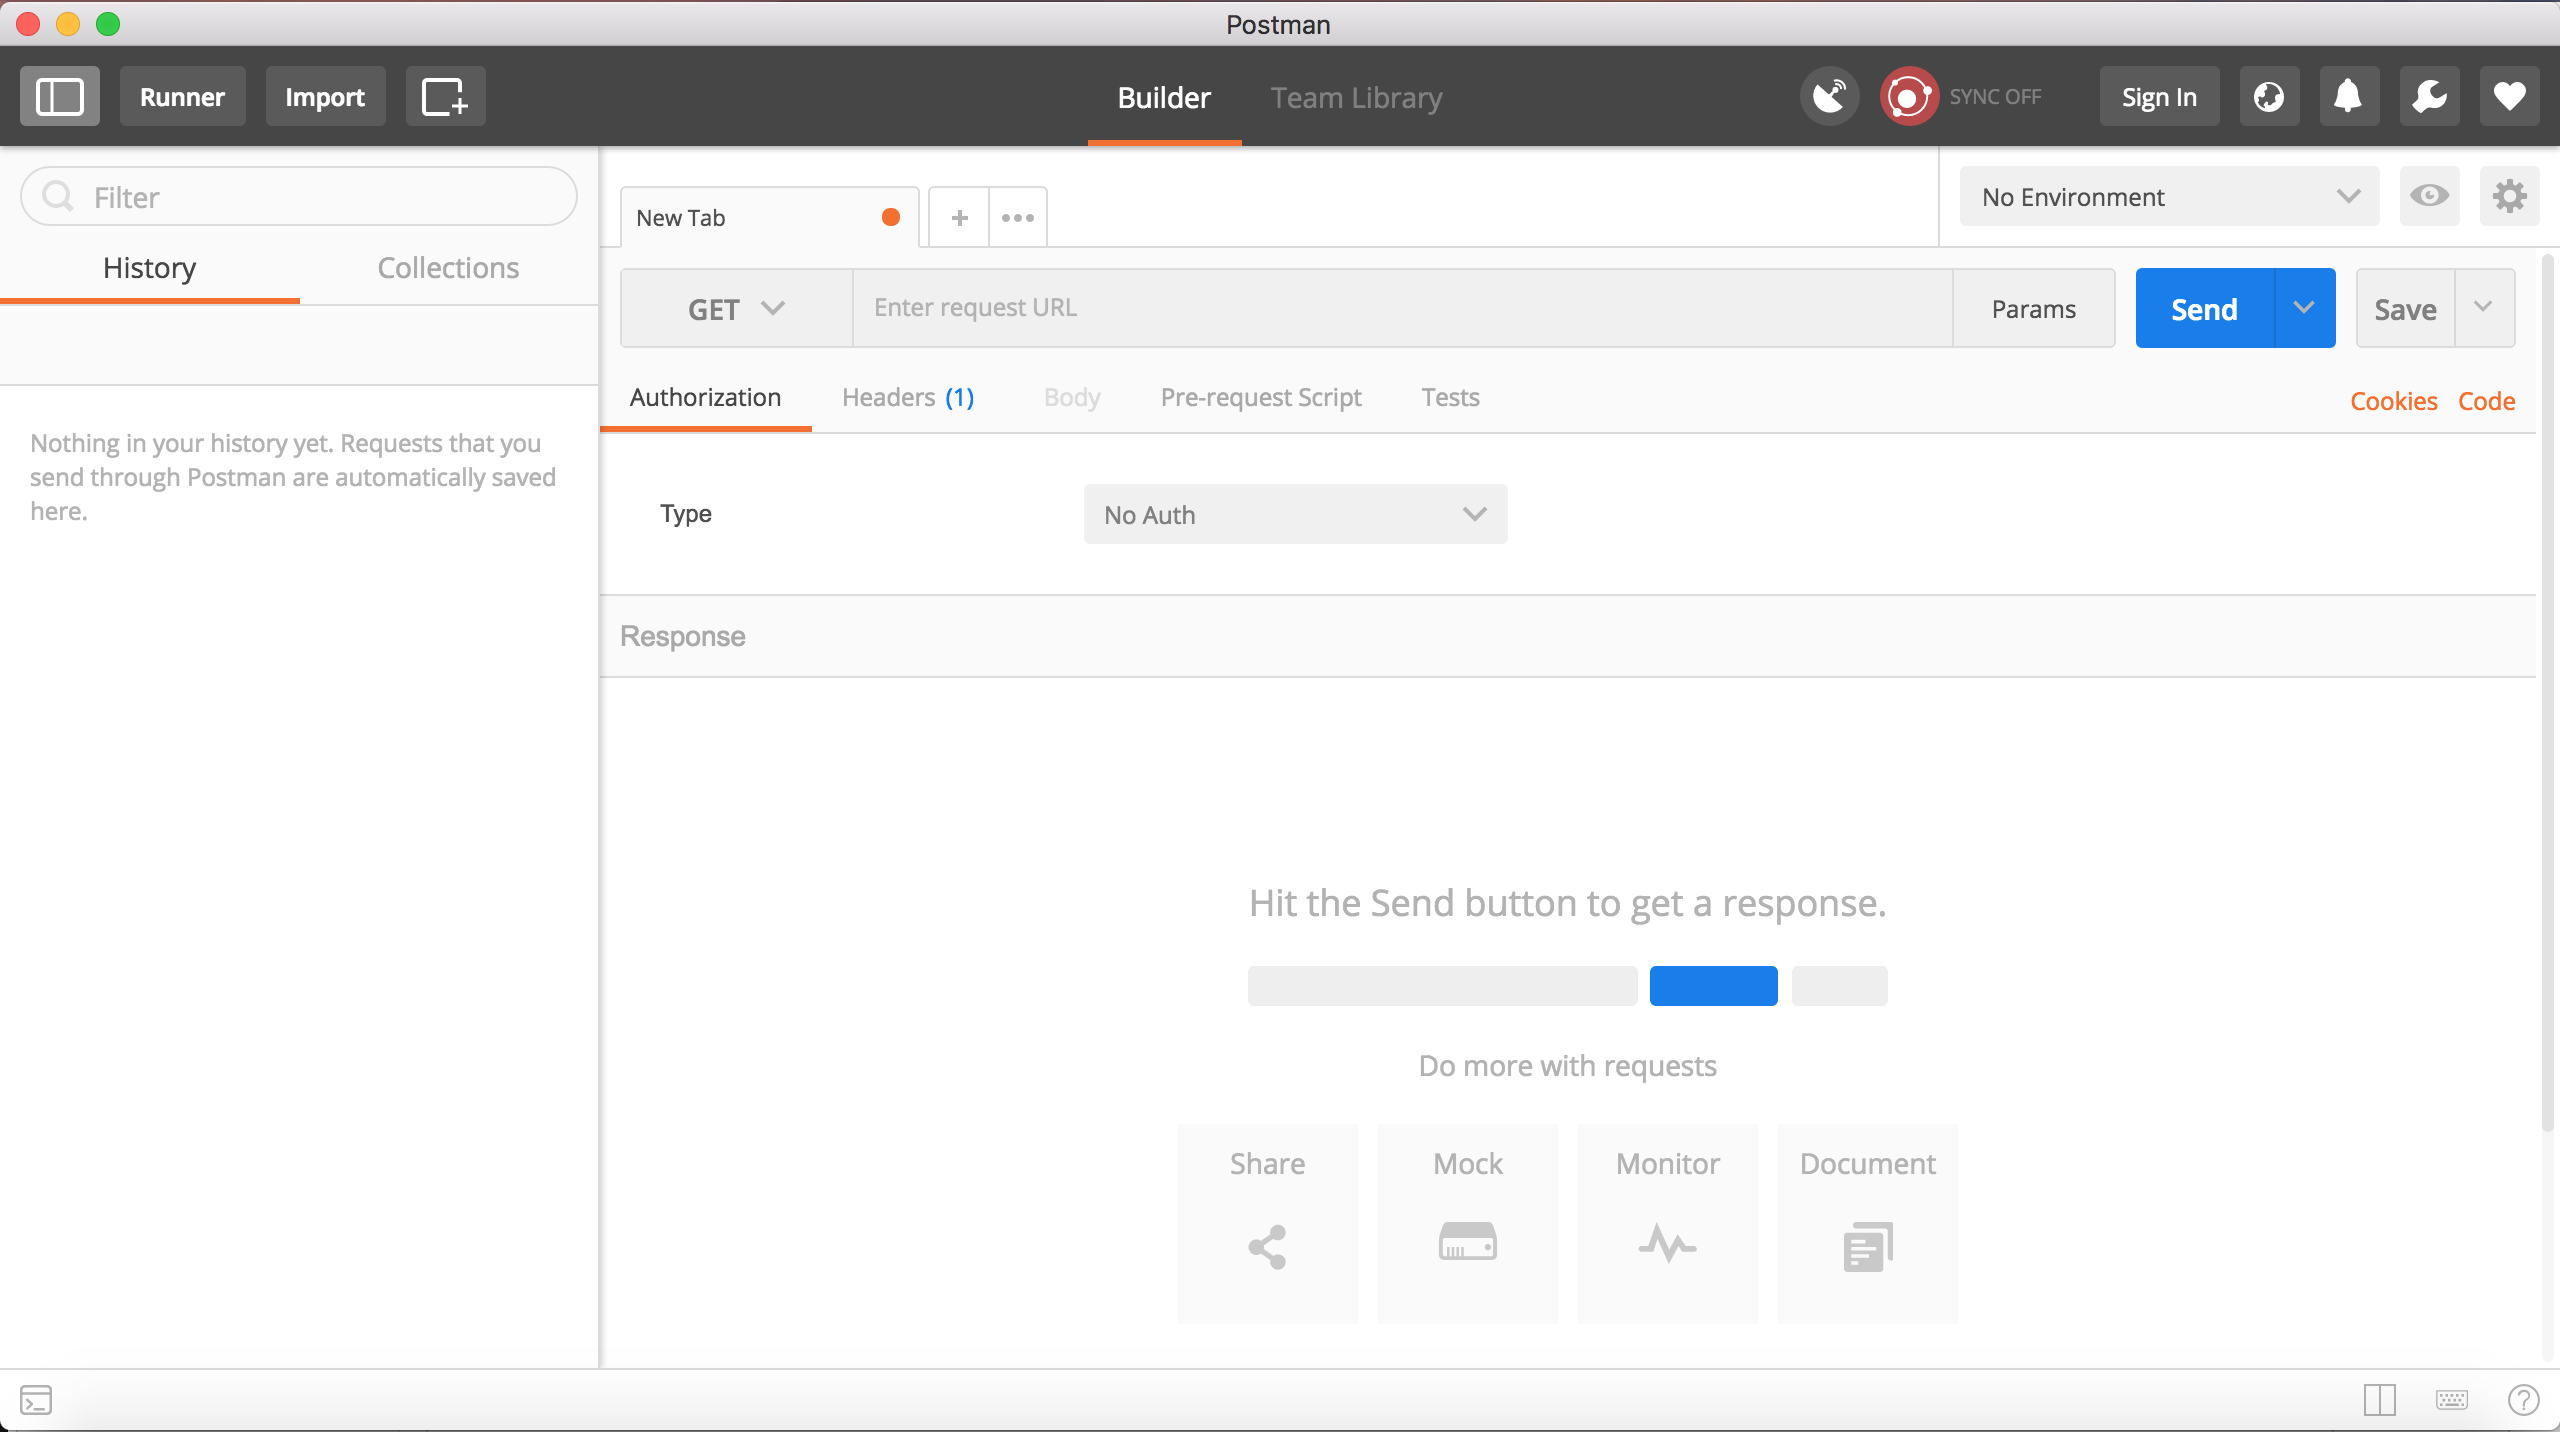The width and height of the screenshot is (2560, 1432).
Task: Open notifications bell icon
Action: click(2349, 97)
